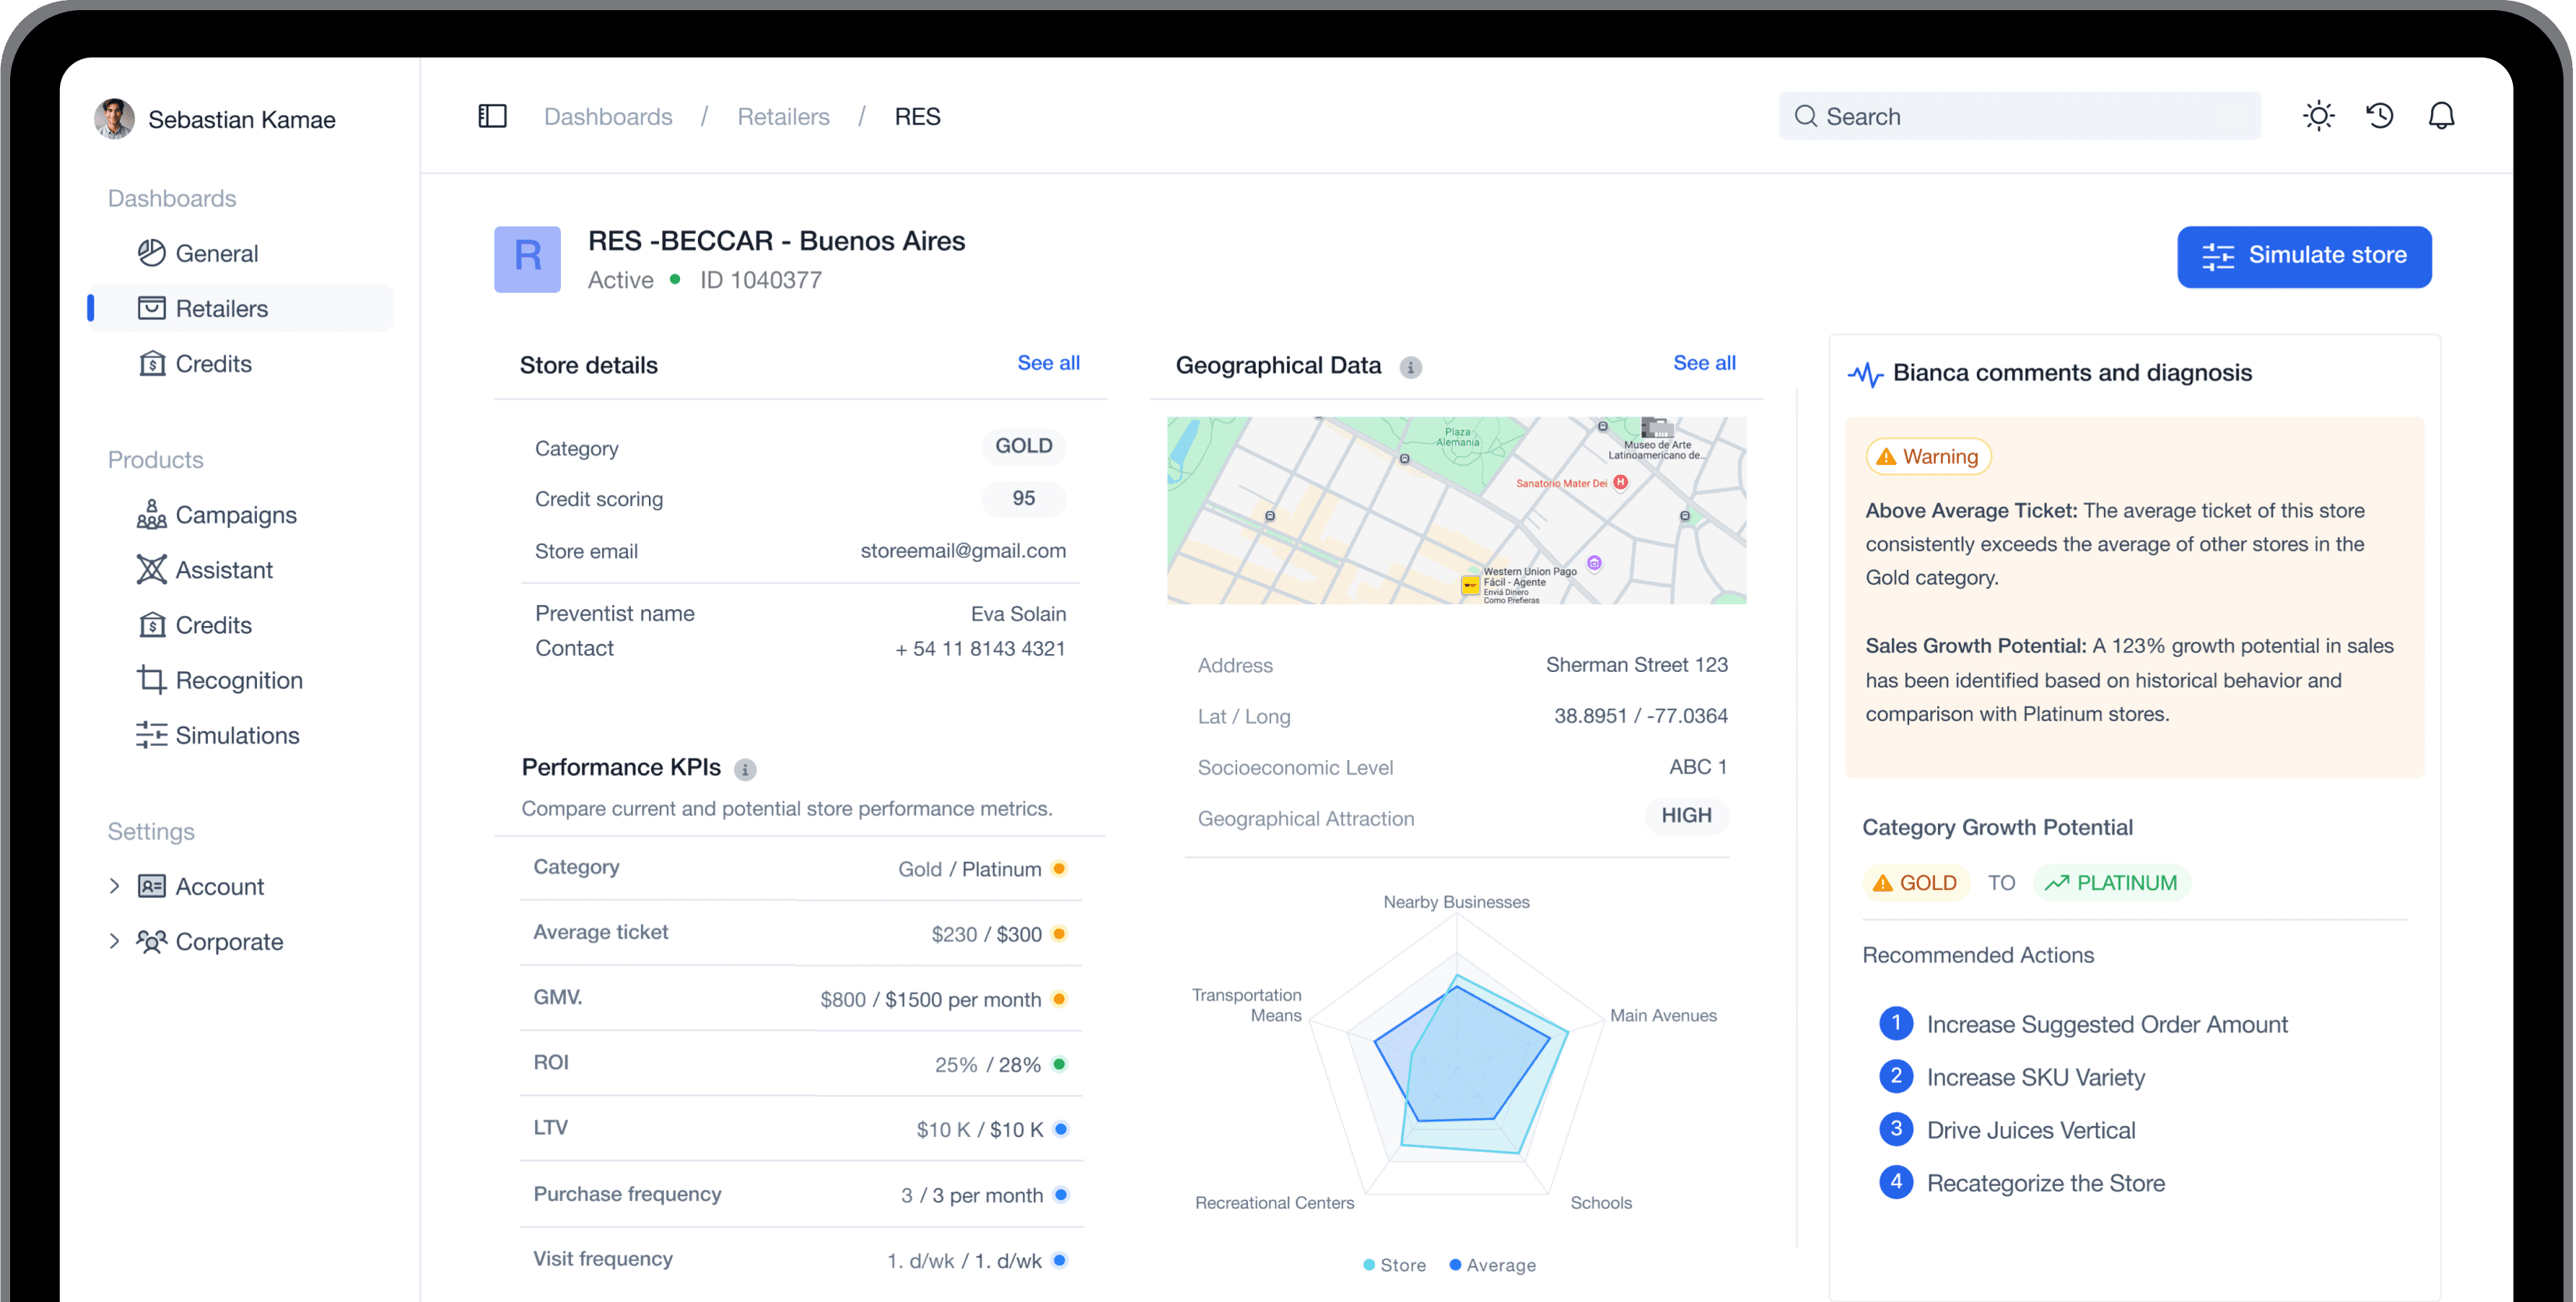Click the Performance KPIs info icon
Image resolution: width=2576 pixels, height=1302 pixels.
pyautogui.click(x=745, y=769)
